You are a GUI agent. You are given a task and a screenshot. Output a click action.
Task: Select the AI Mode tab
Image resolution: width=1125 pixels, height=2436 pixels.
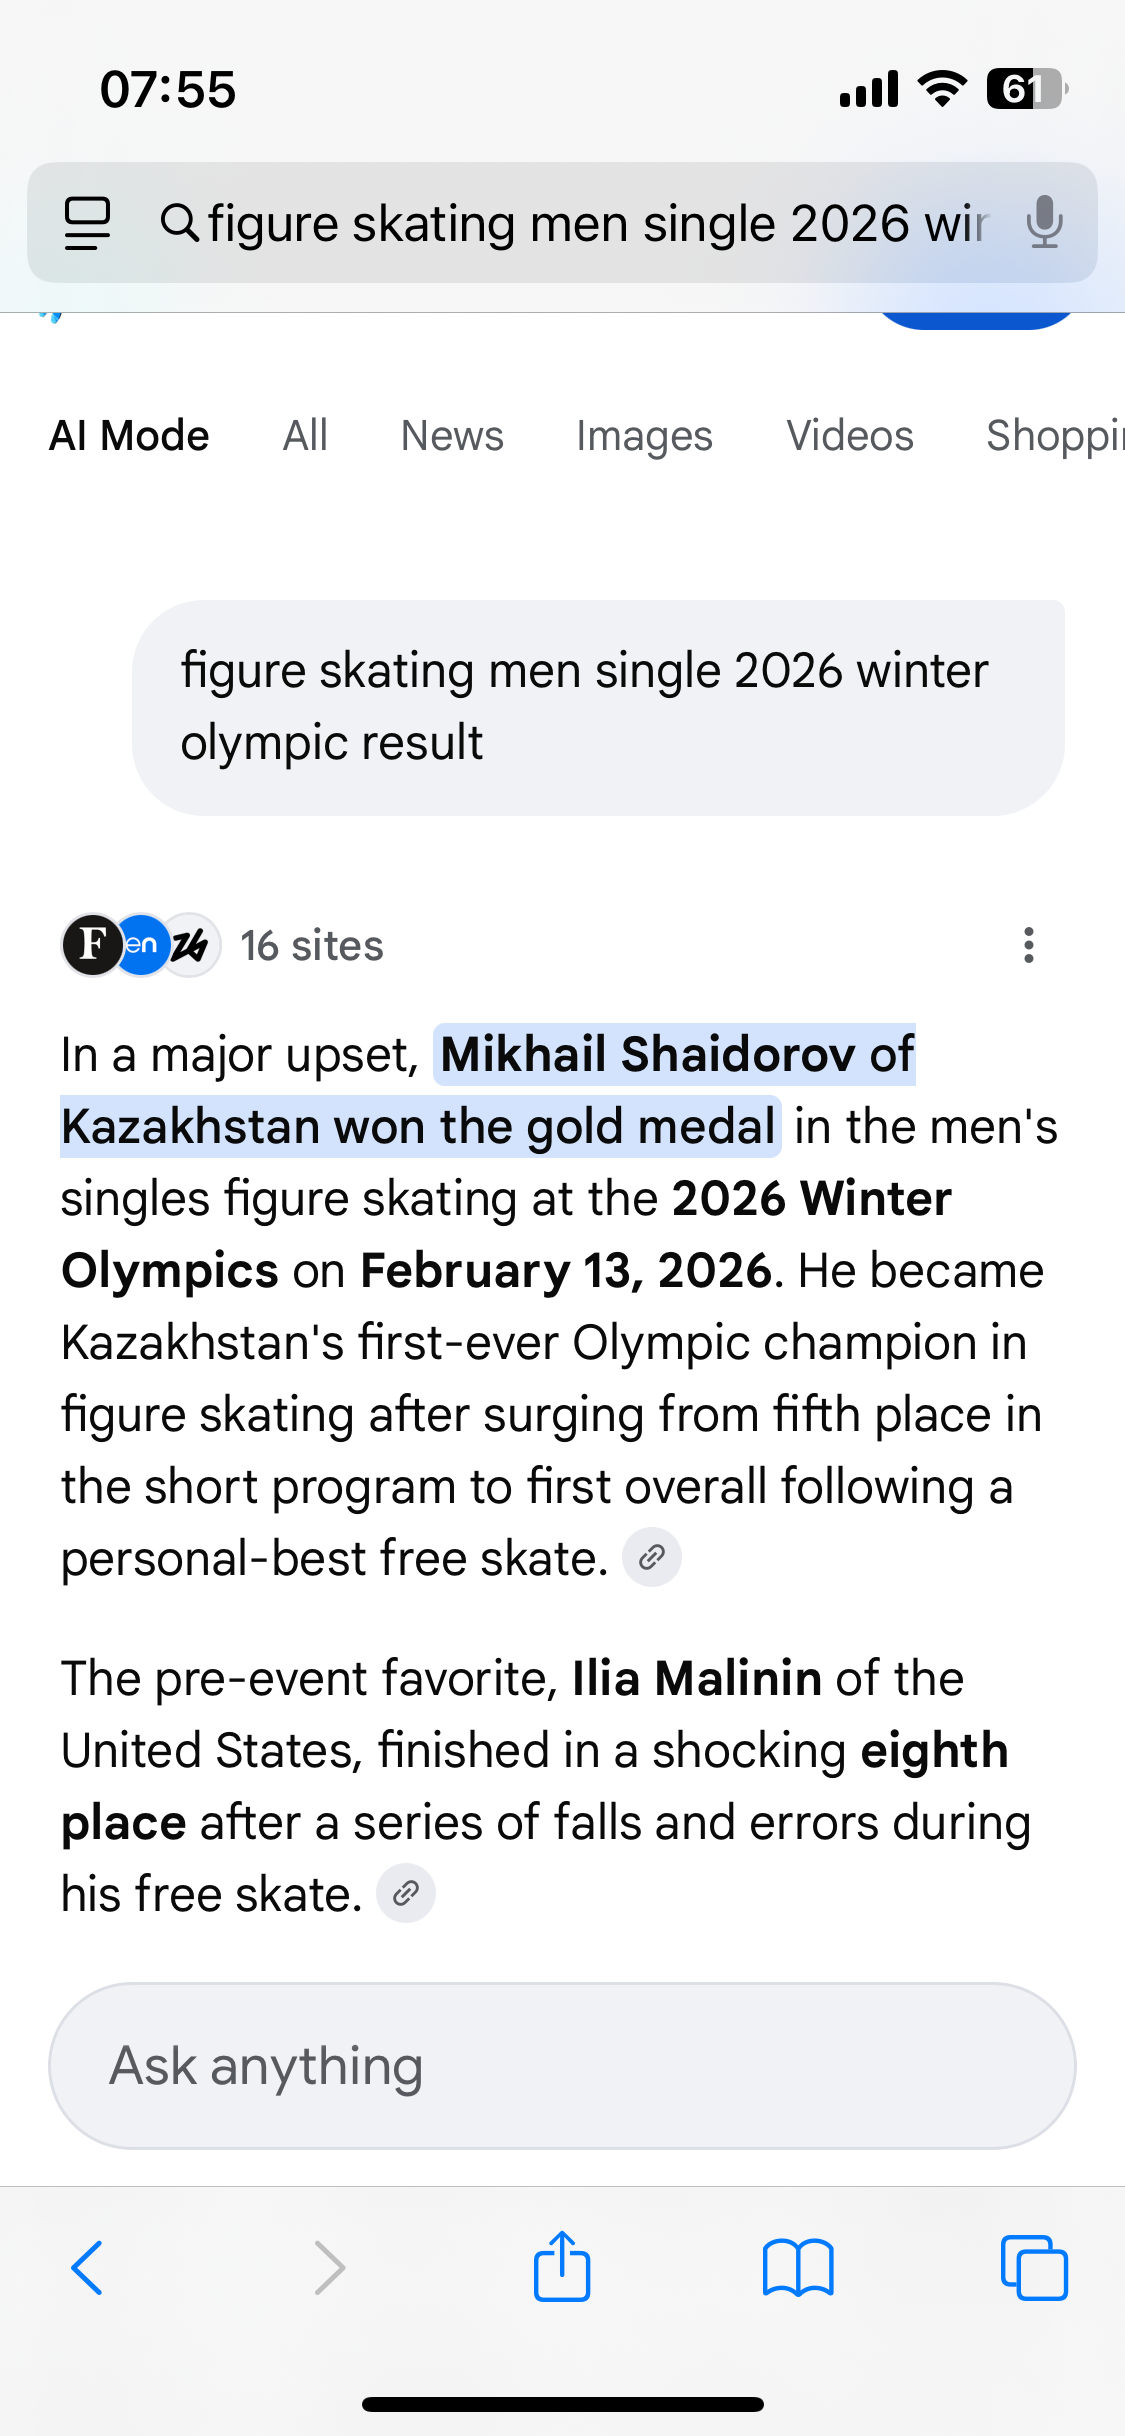pos(129,436)
